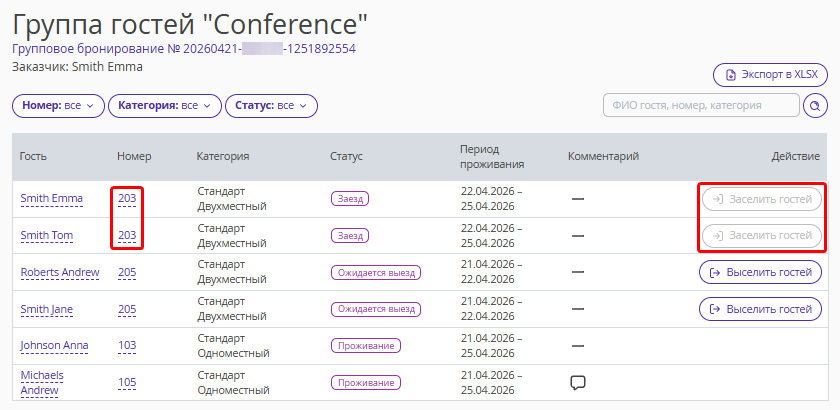Open guest Smith Tom link
This screenshot has width=840, height=410.
coord(47,236)
